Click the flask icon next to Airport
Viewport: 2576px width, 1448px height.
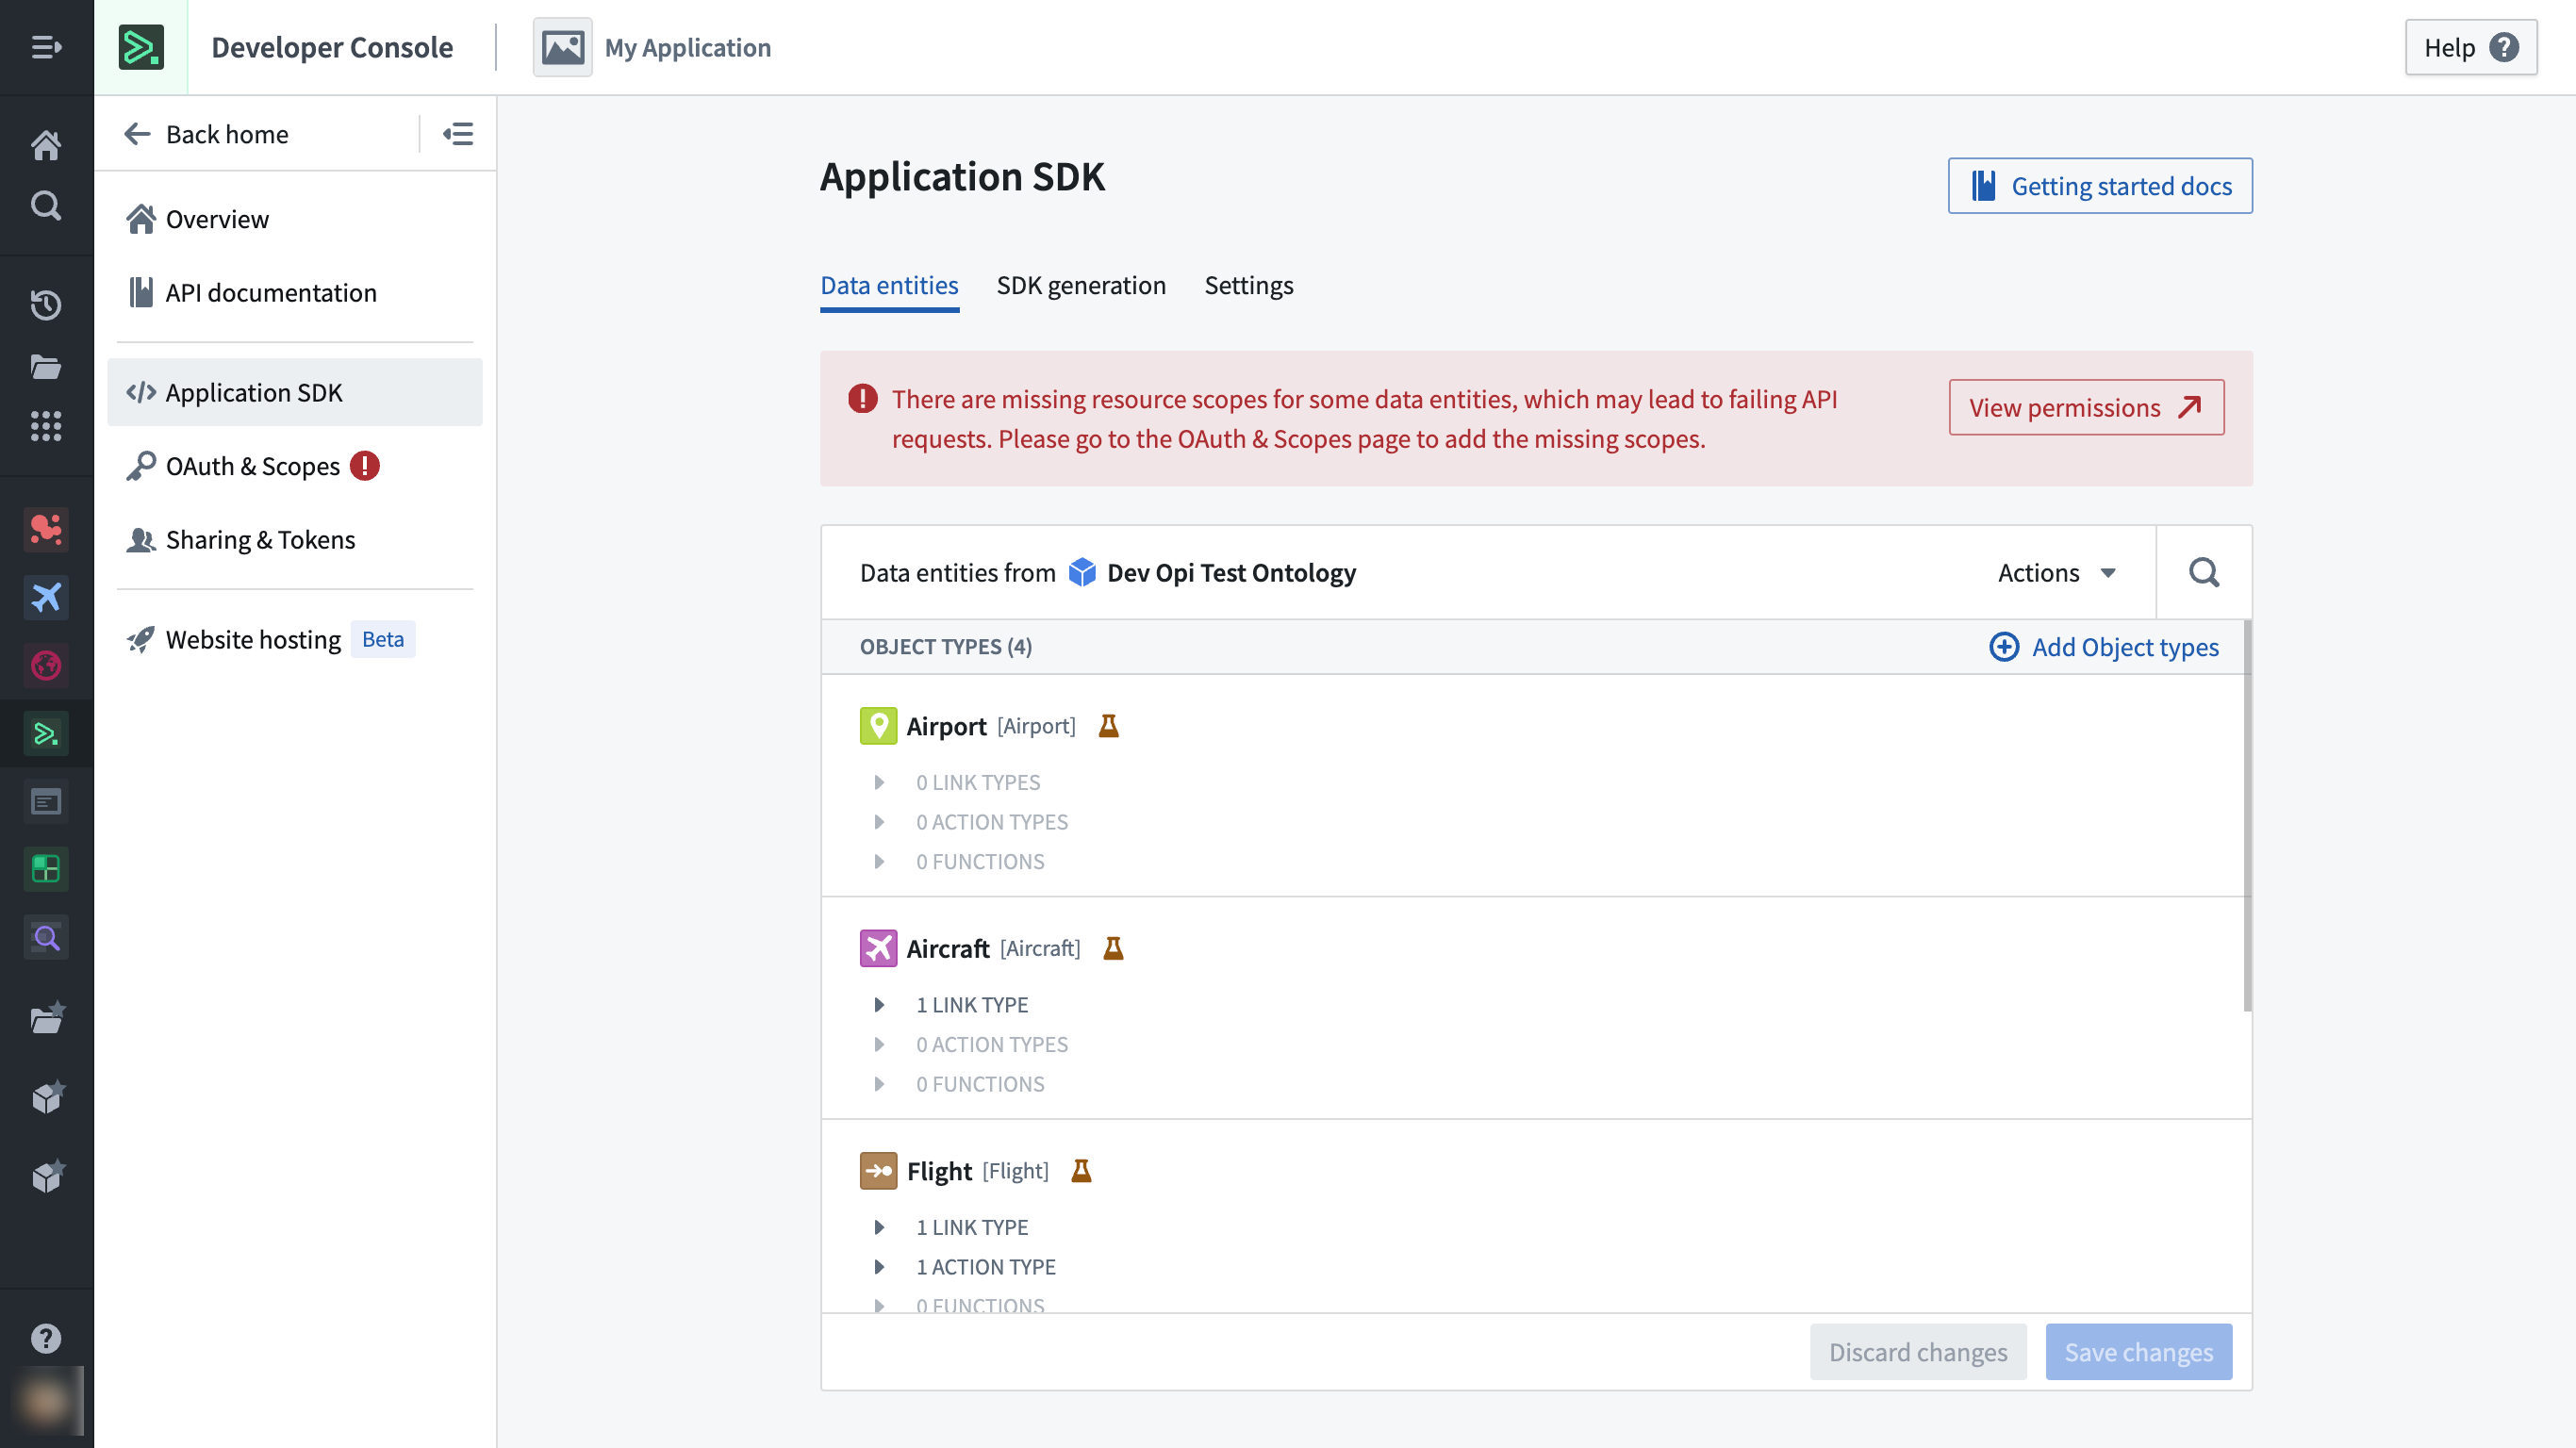point(1109,726)
